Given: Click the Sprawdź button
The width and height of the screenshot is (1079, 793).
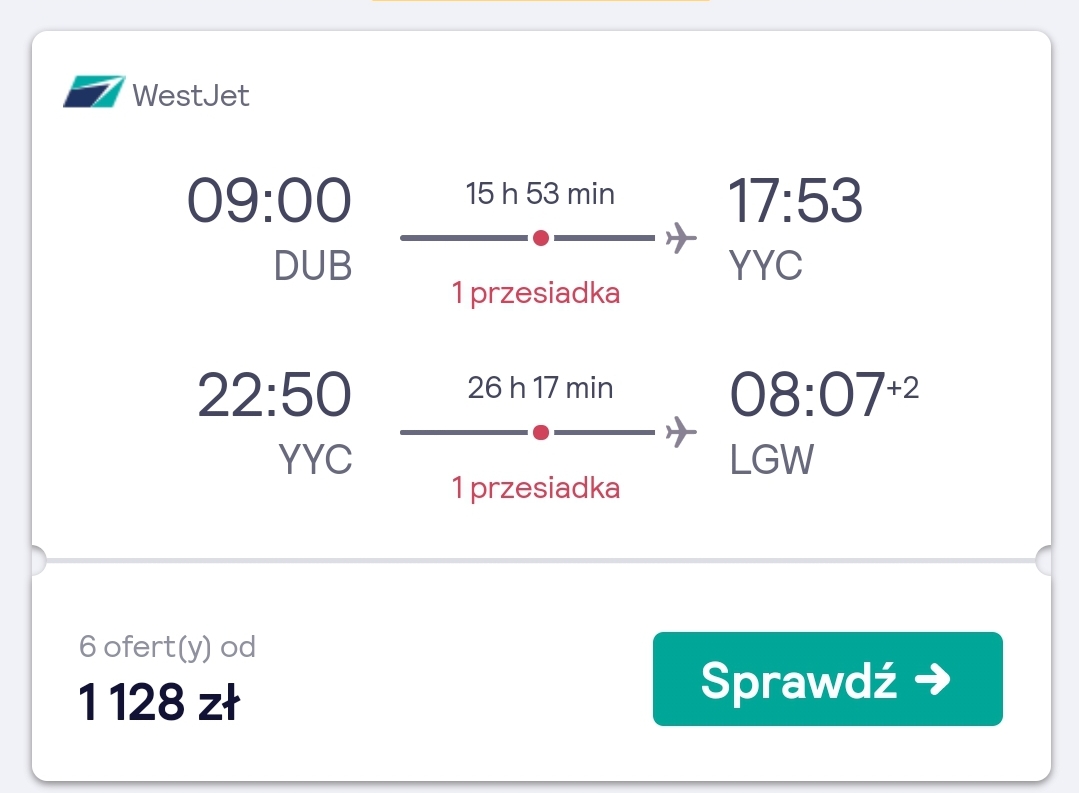Looking at the screenshot, I should [828, 679].
